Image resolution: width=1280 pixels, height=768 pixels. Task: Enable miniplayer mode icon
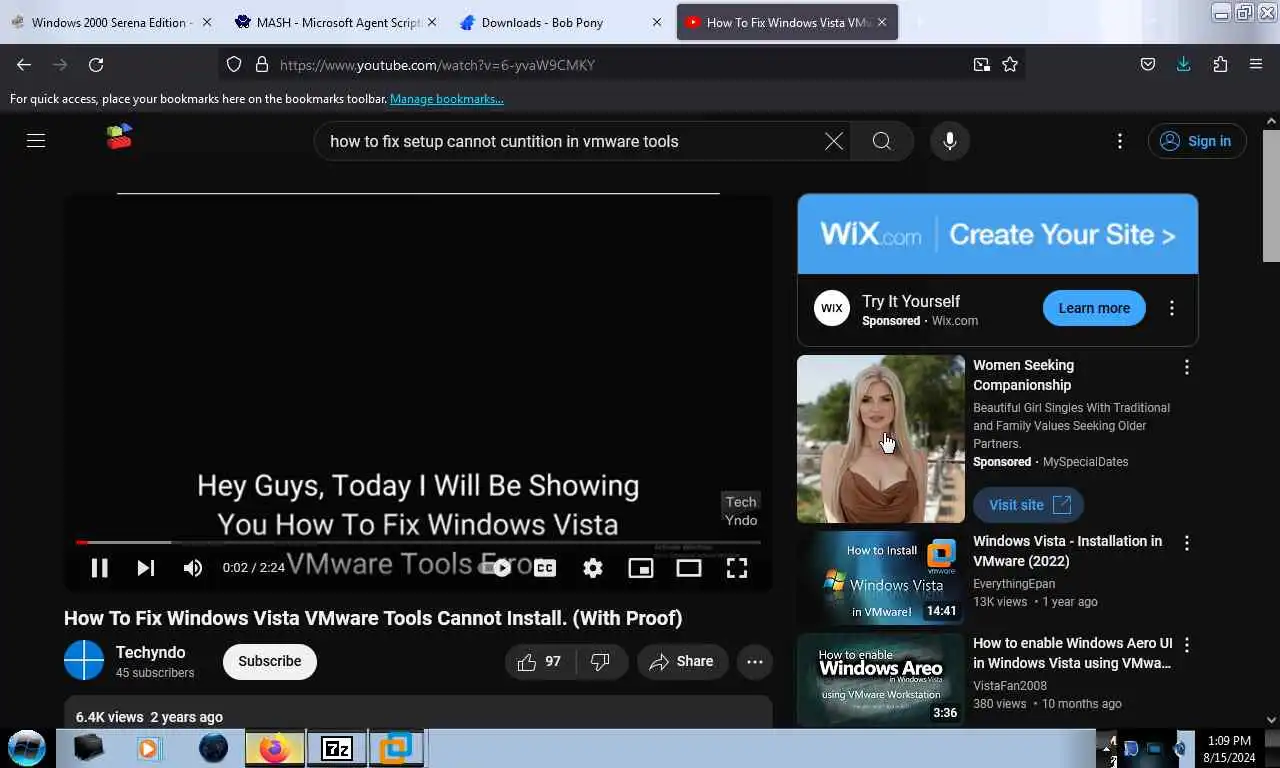click(641, 568)
